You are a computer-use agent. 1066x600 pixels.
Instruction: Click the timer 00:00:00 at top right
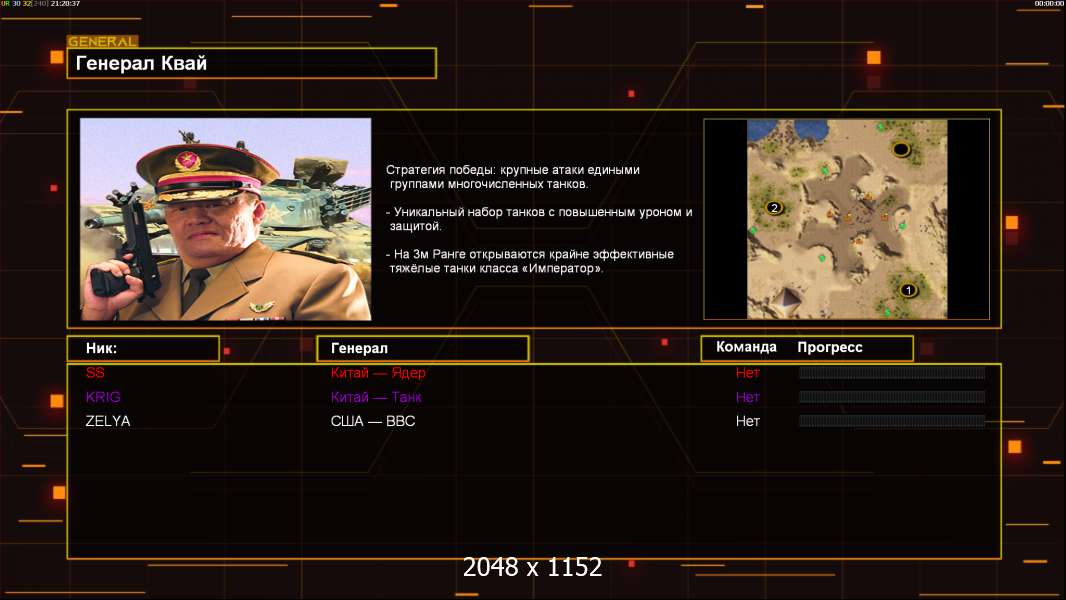(x=1049, y=3)
